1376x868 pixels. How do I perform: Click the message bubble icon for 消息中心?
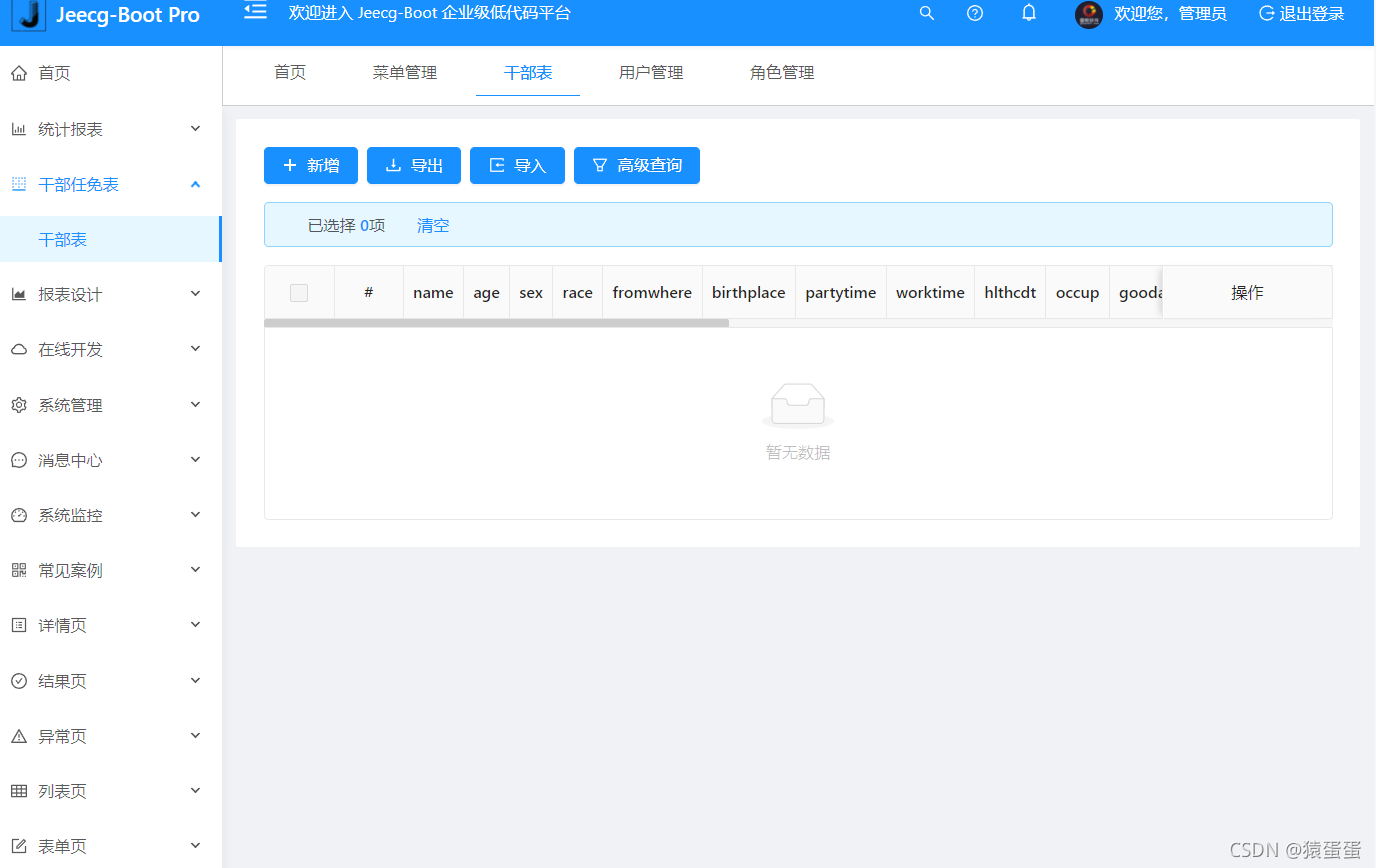[x=18, y=460]
